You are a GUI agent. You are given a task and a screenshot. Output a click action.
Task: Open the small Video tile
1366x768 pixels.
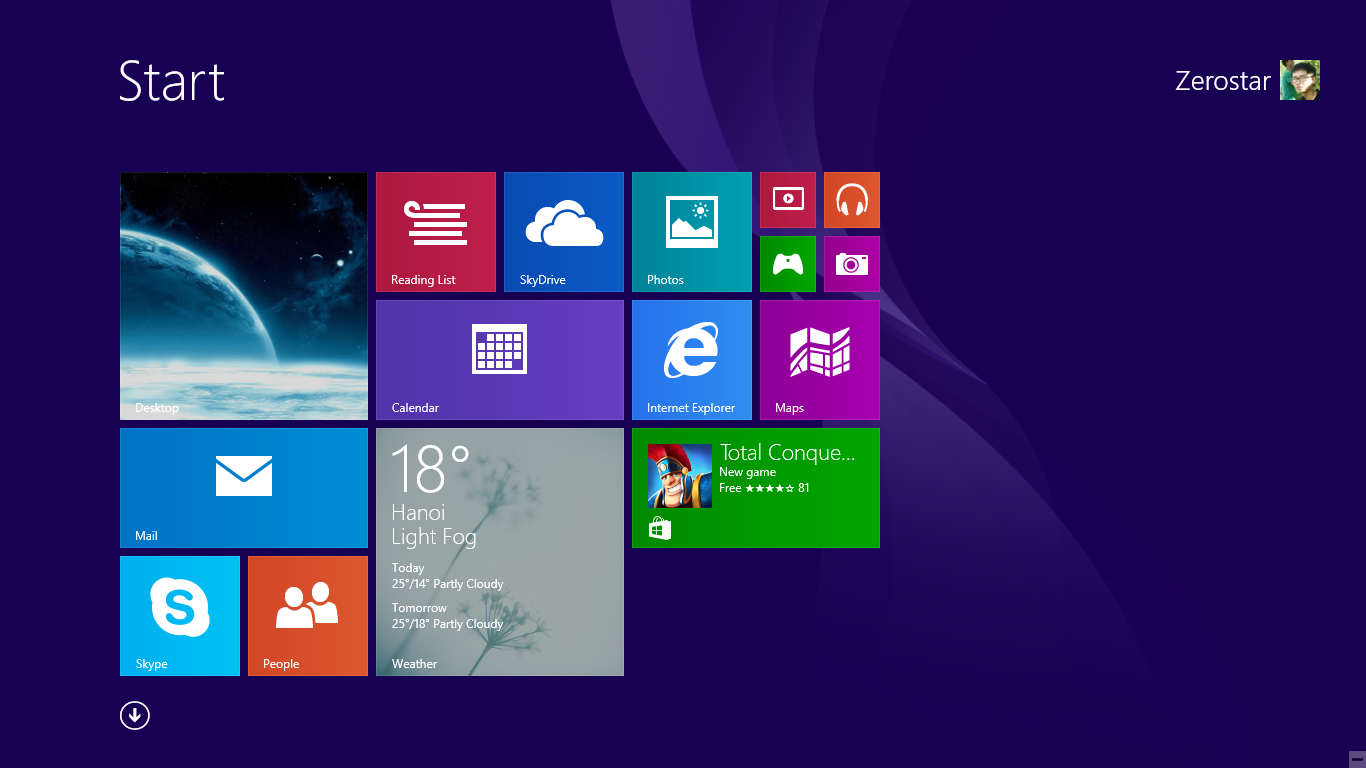point(788,200)
